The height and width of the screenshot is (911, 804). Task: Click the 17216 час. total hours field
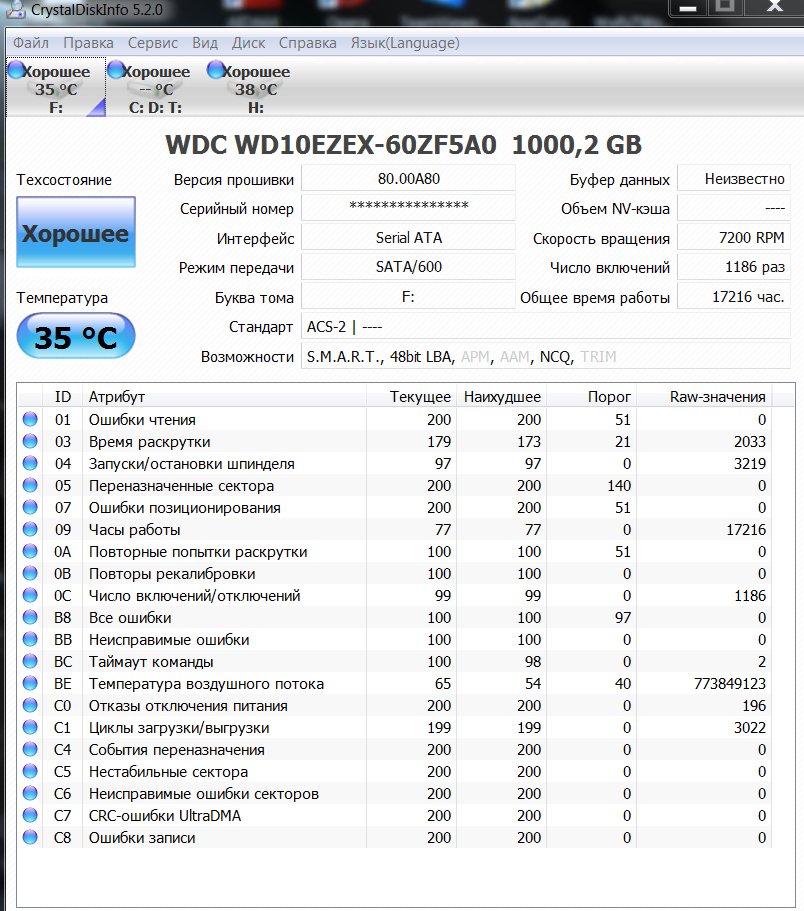click(734, 297)
